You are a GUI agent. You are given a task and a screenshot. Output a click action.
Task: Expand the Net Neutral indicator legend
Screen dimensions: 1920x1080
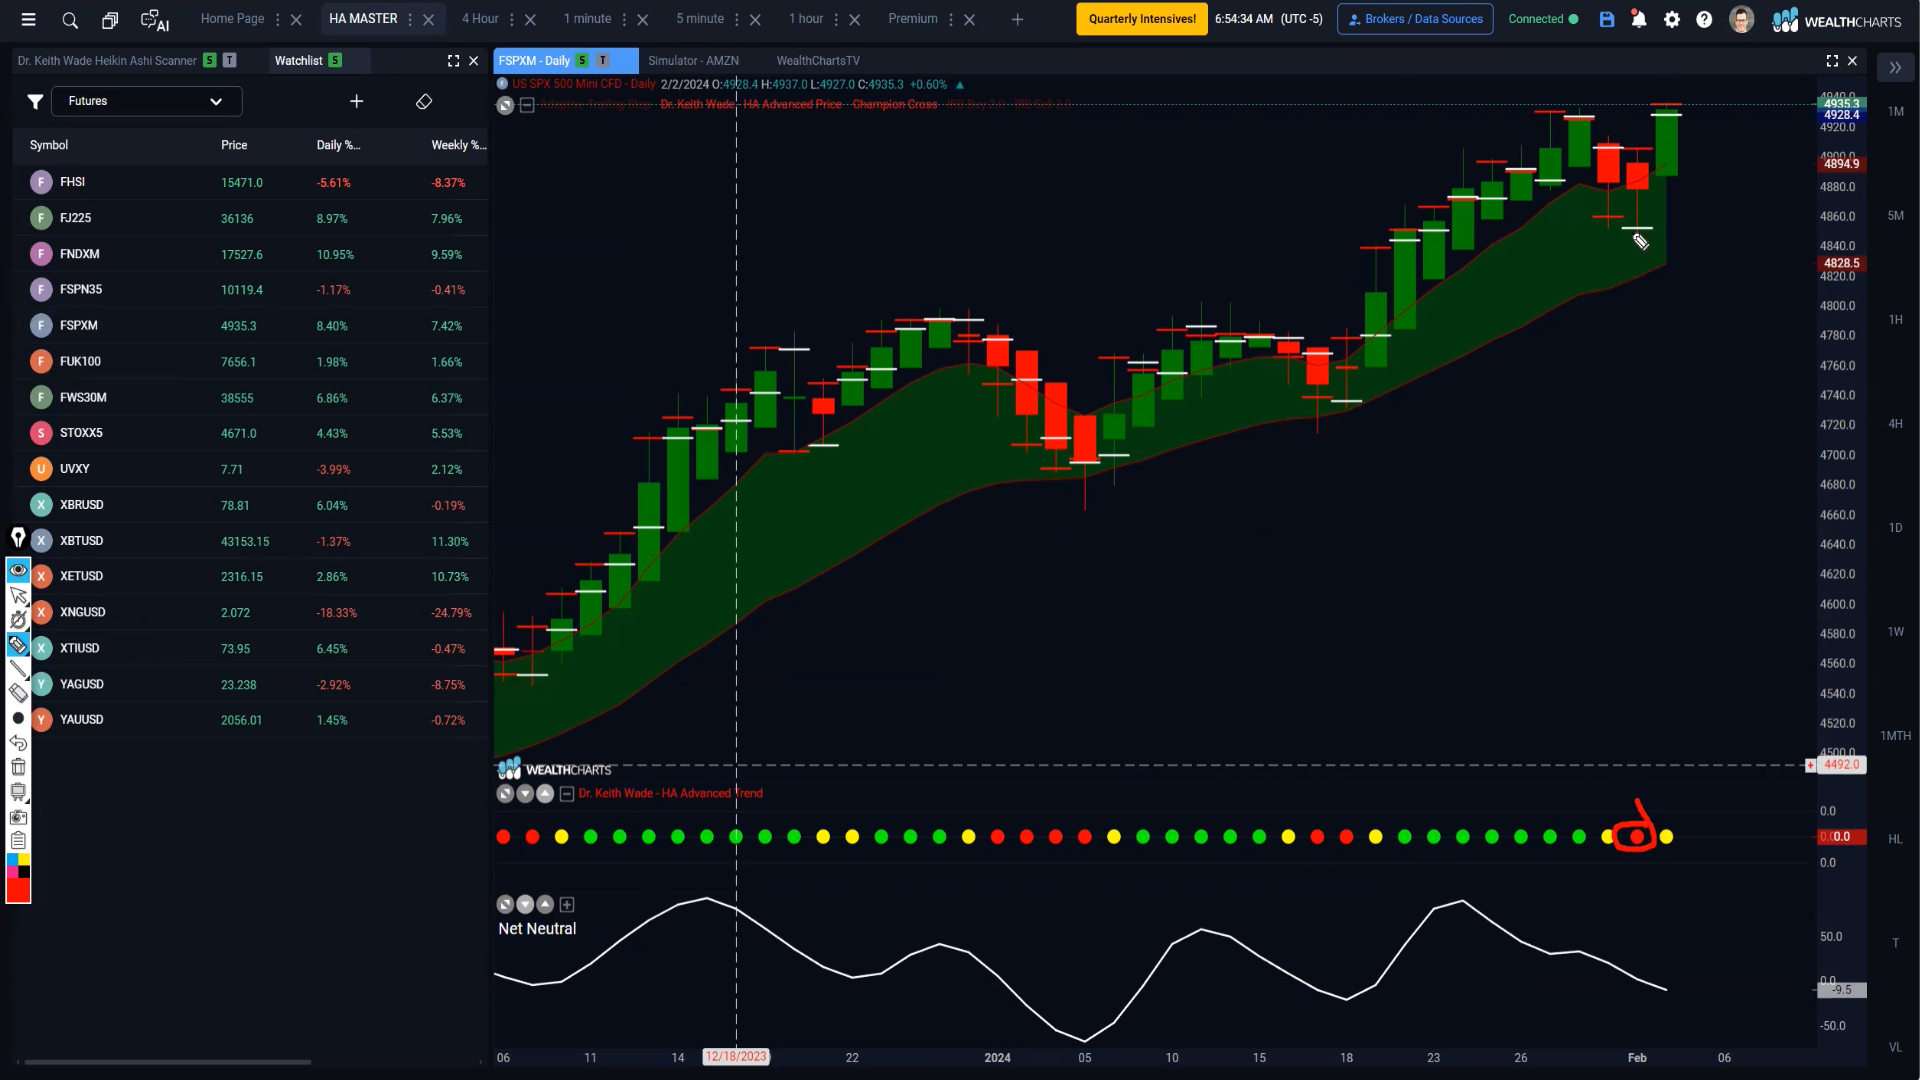(567, 905)
